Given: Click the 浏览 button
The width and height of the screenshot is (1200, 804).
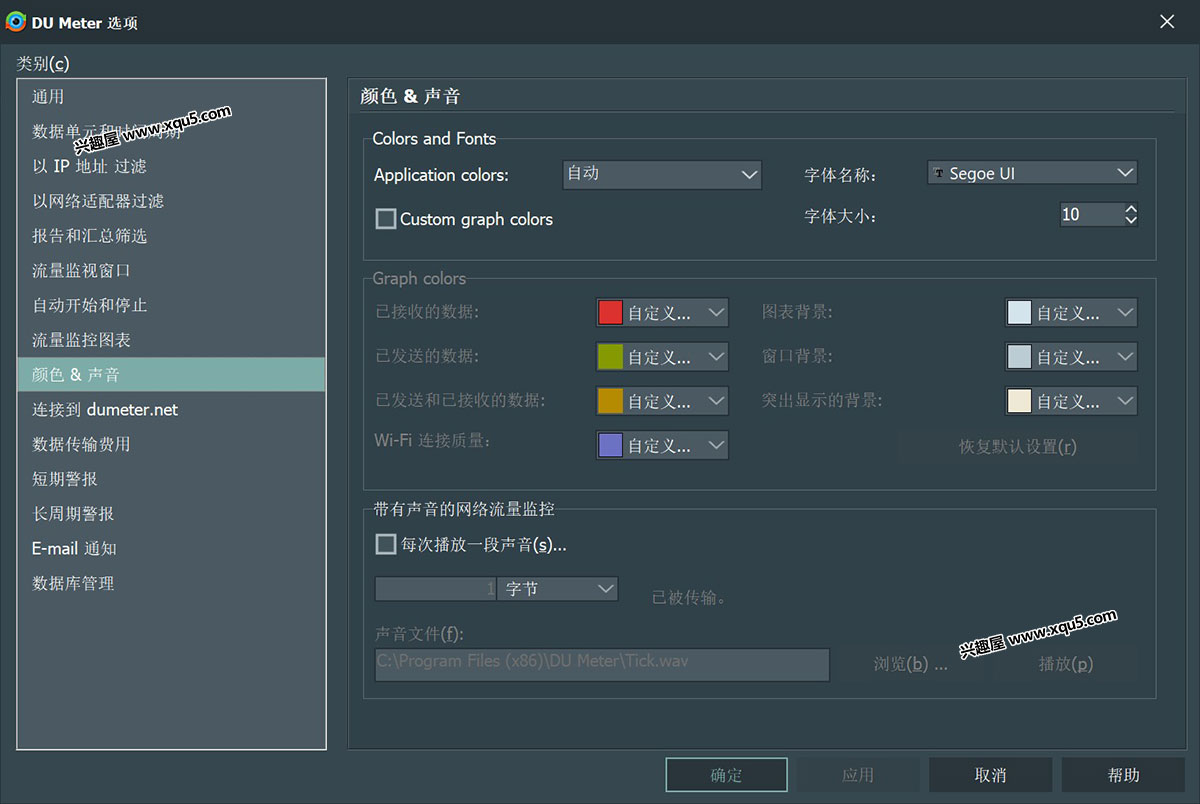Looking at the screenshot, I should pos(910,664).
